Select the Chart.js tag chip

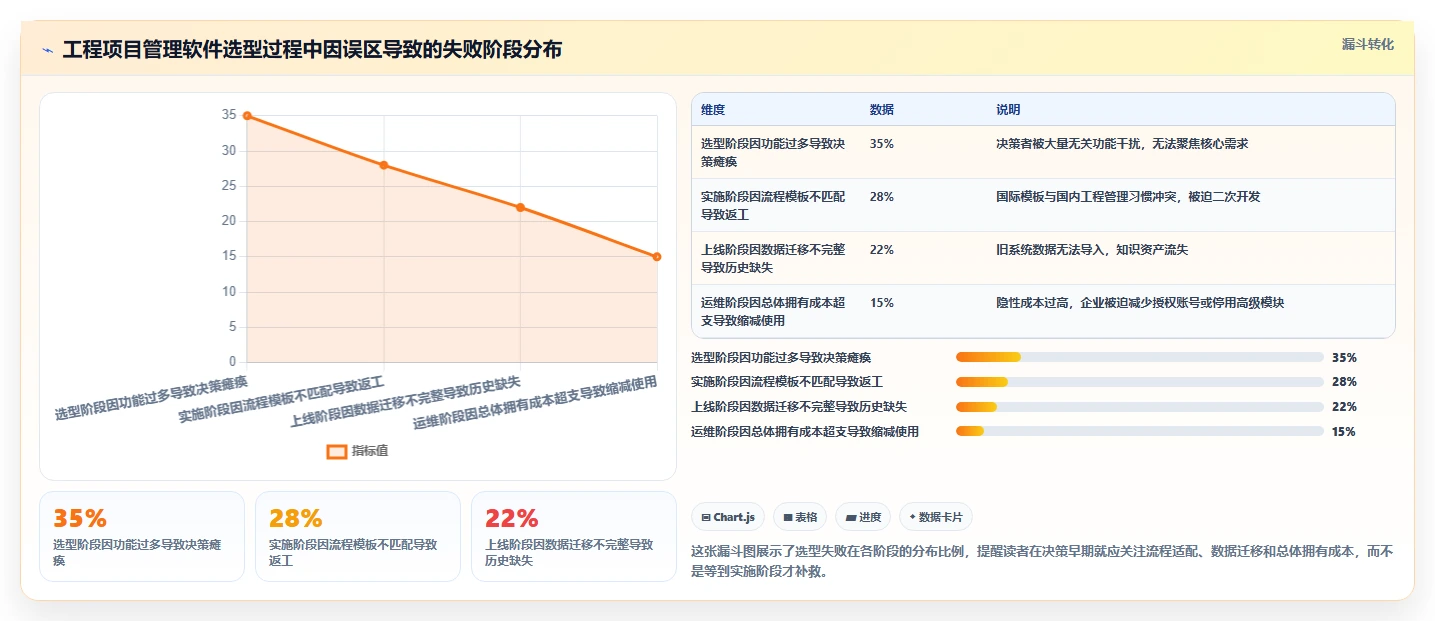(x=728, y=517)
